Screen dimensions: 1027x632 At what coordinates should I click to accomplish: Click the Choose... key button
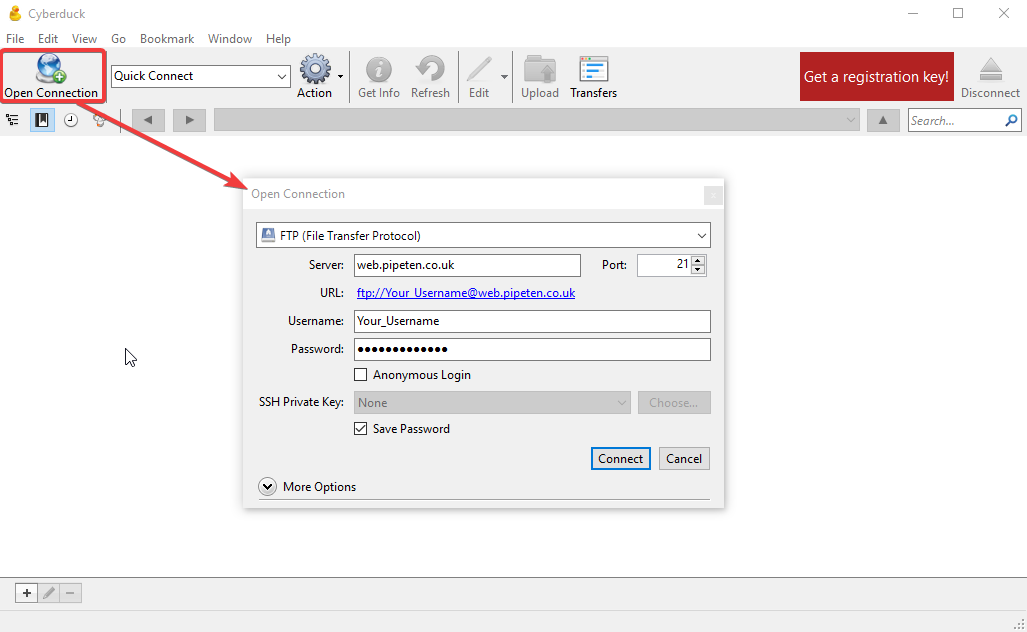674,402
